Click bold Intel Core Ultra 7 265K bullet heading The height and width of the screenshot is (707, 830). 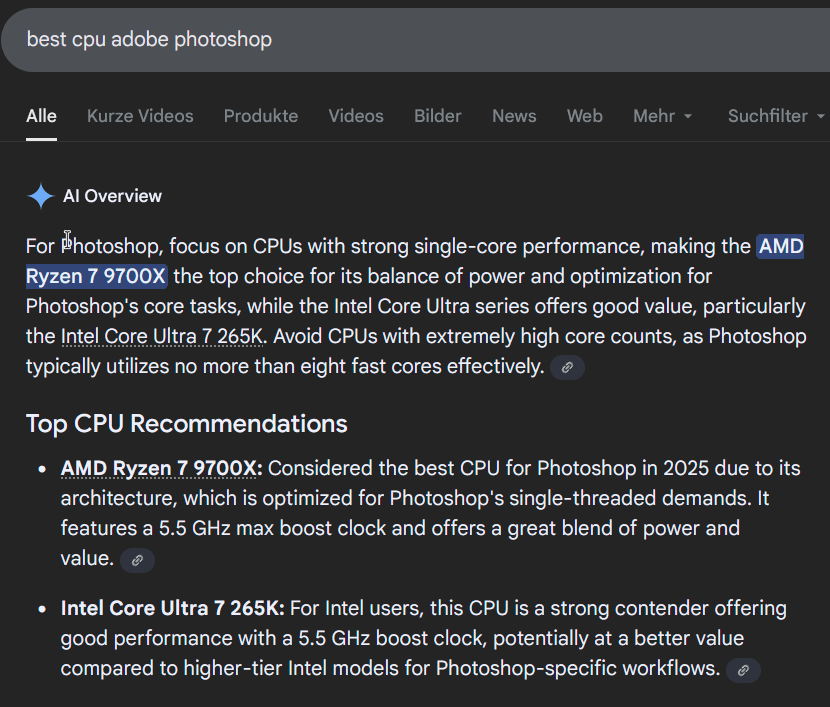pyautogui.click(x=172, y=608)
